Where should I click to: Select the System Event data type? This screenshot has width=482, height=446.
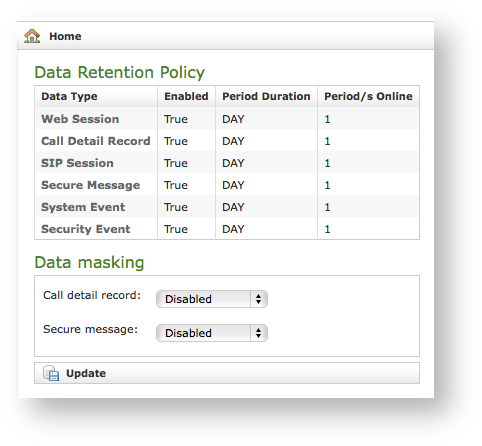pos(83,207)
